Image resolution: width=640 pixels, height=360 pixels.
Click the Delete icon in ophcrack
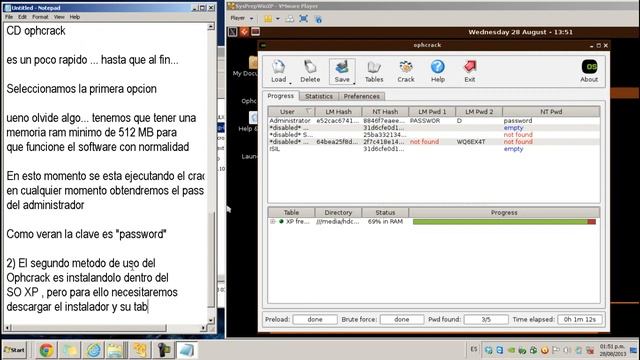pyautogui.click(x=310, y=71)
